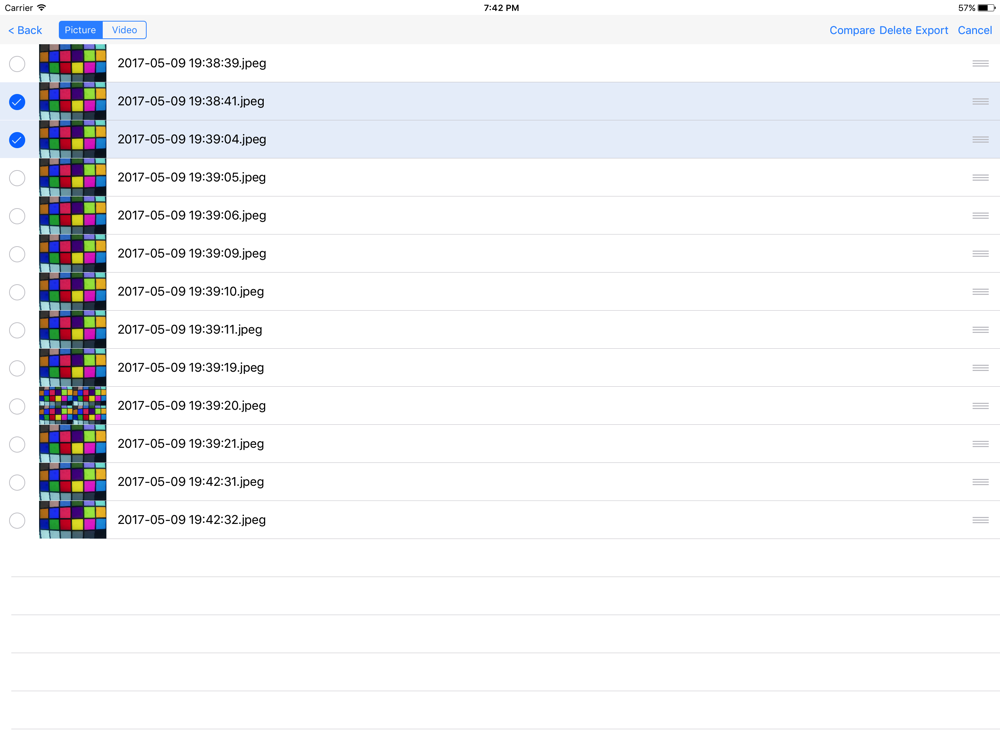Tap the reorder handle for 19:39:19.jpeg
The height and width of the screenshot is (750, 1000).
tap(980, 368)
